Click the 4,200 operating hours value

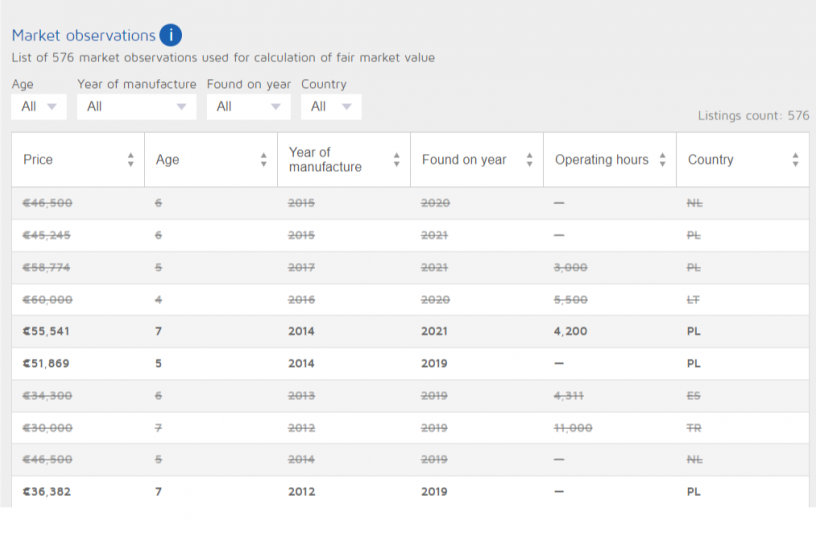coord(570,331)
